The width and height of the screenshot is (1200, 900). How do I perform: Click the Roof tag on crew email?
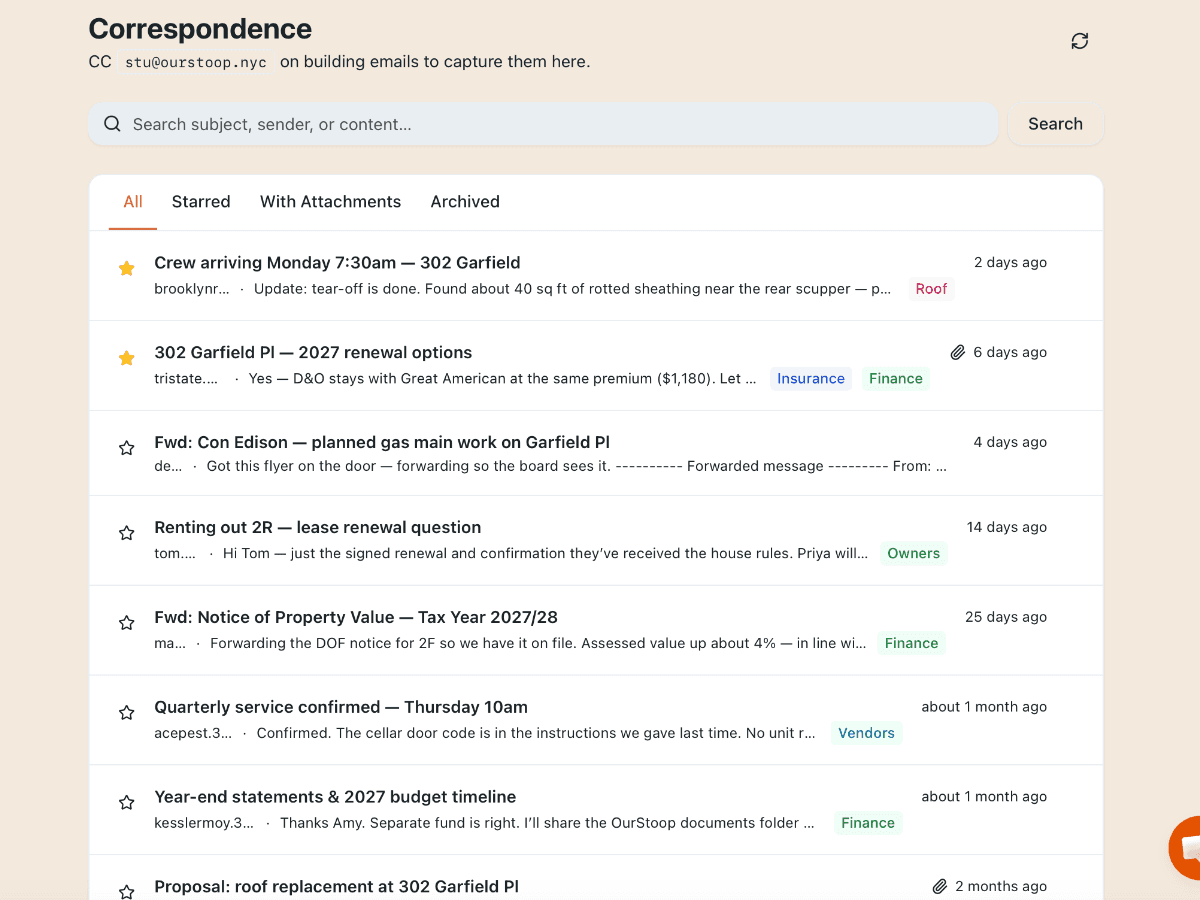pos(931,289)
